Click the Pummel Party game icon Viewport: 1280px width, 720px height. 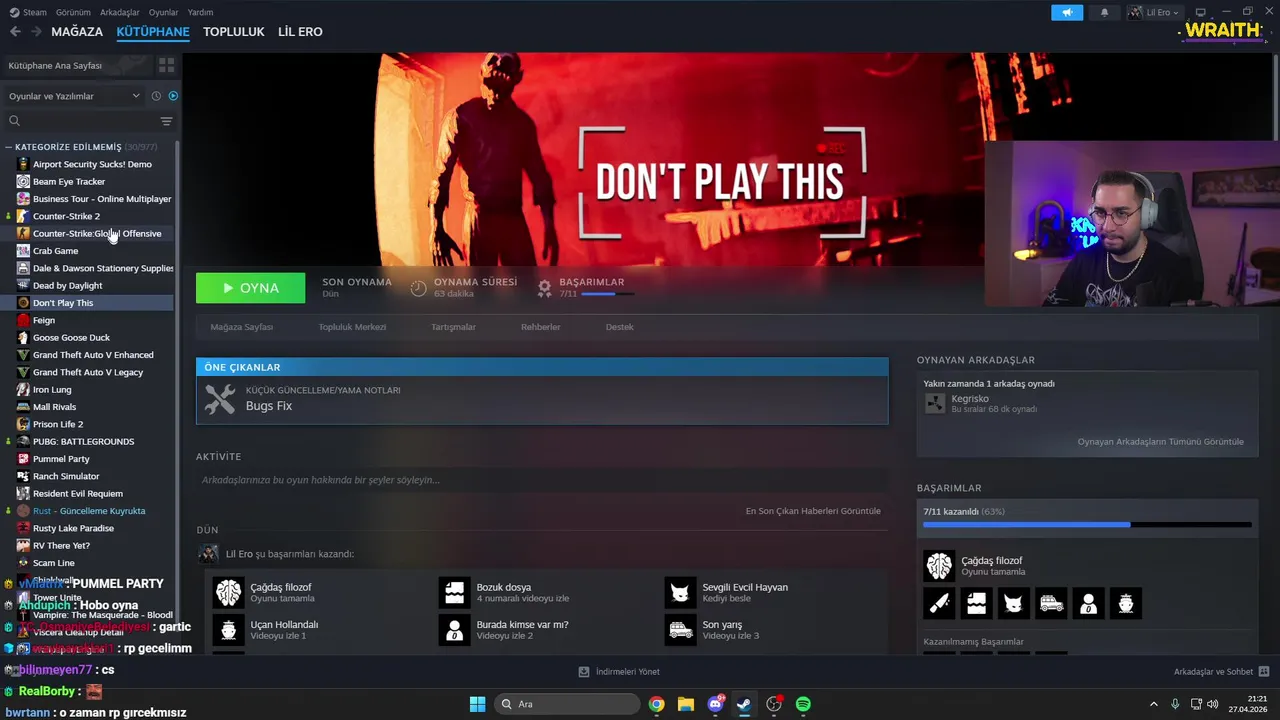23,459
